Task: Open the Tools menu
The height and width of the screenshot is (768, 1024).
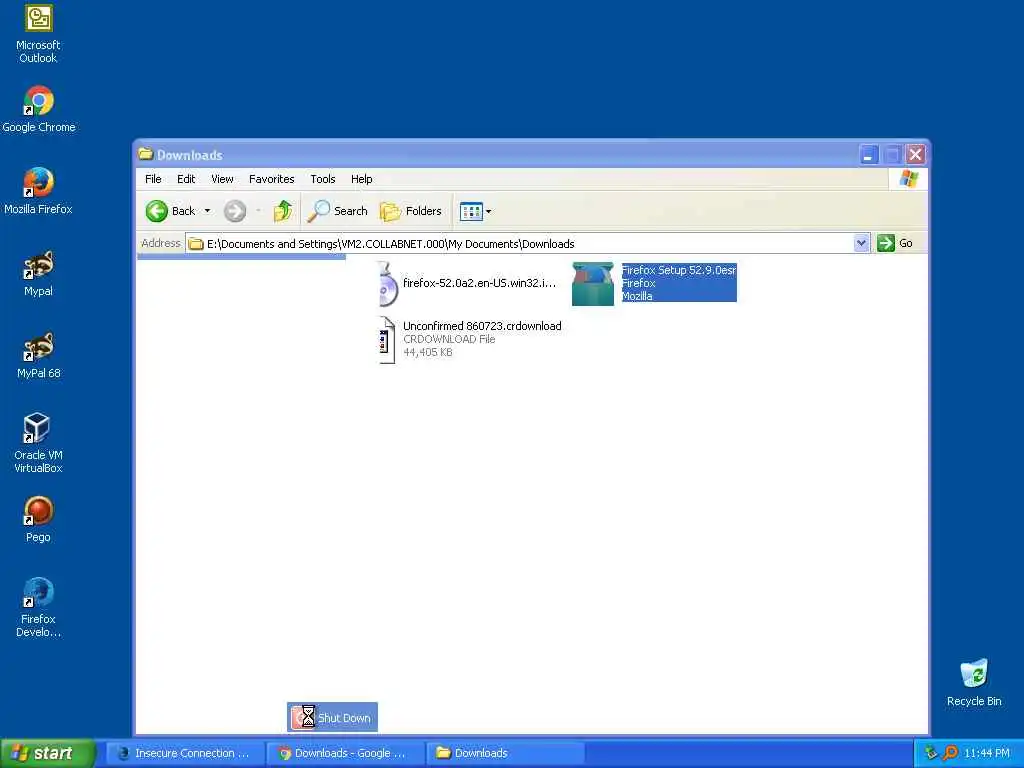Action: 323,179
